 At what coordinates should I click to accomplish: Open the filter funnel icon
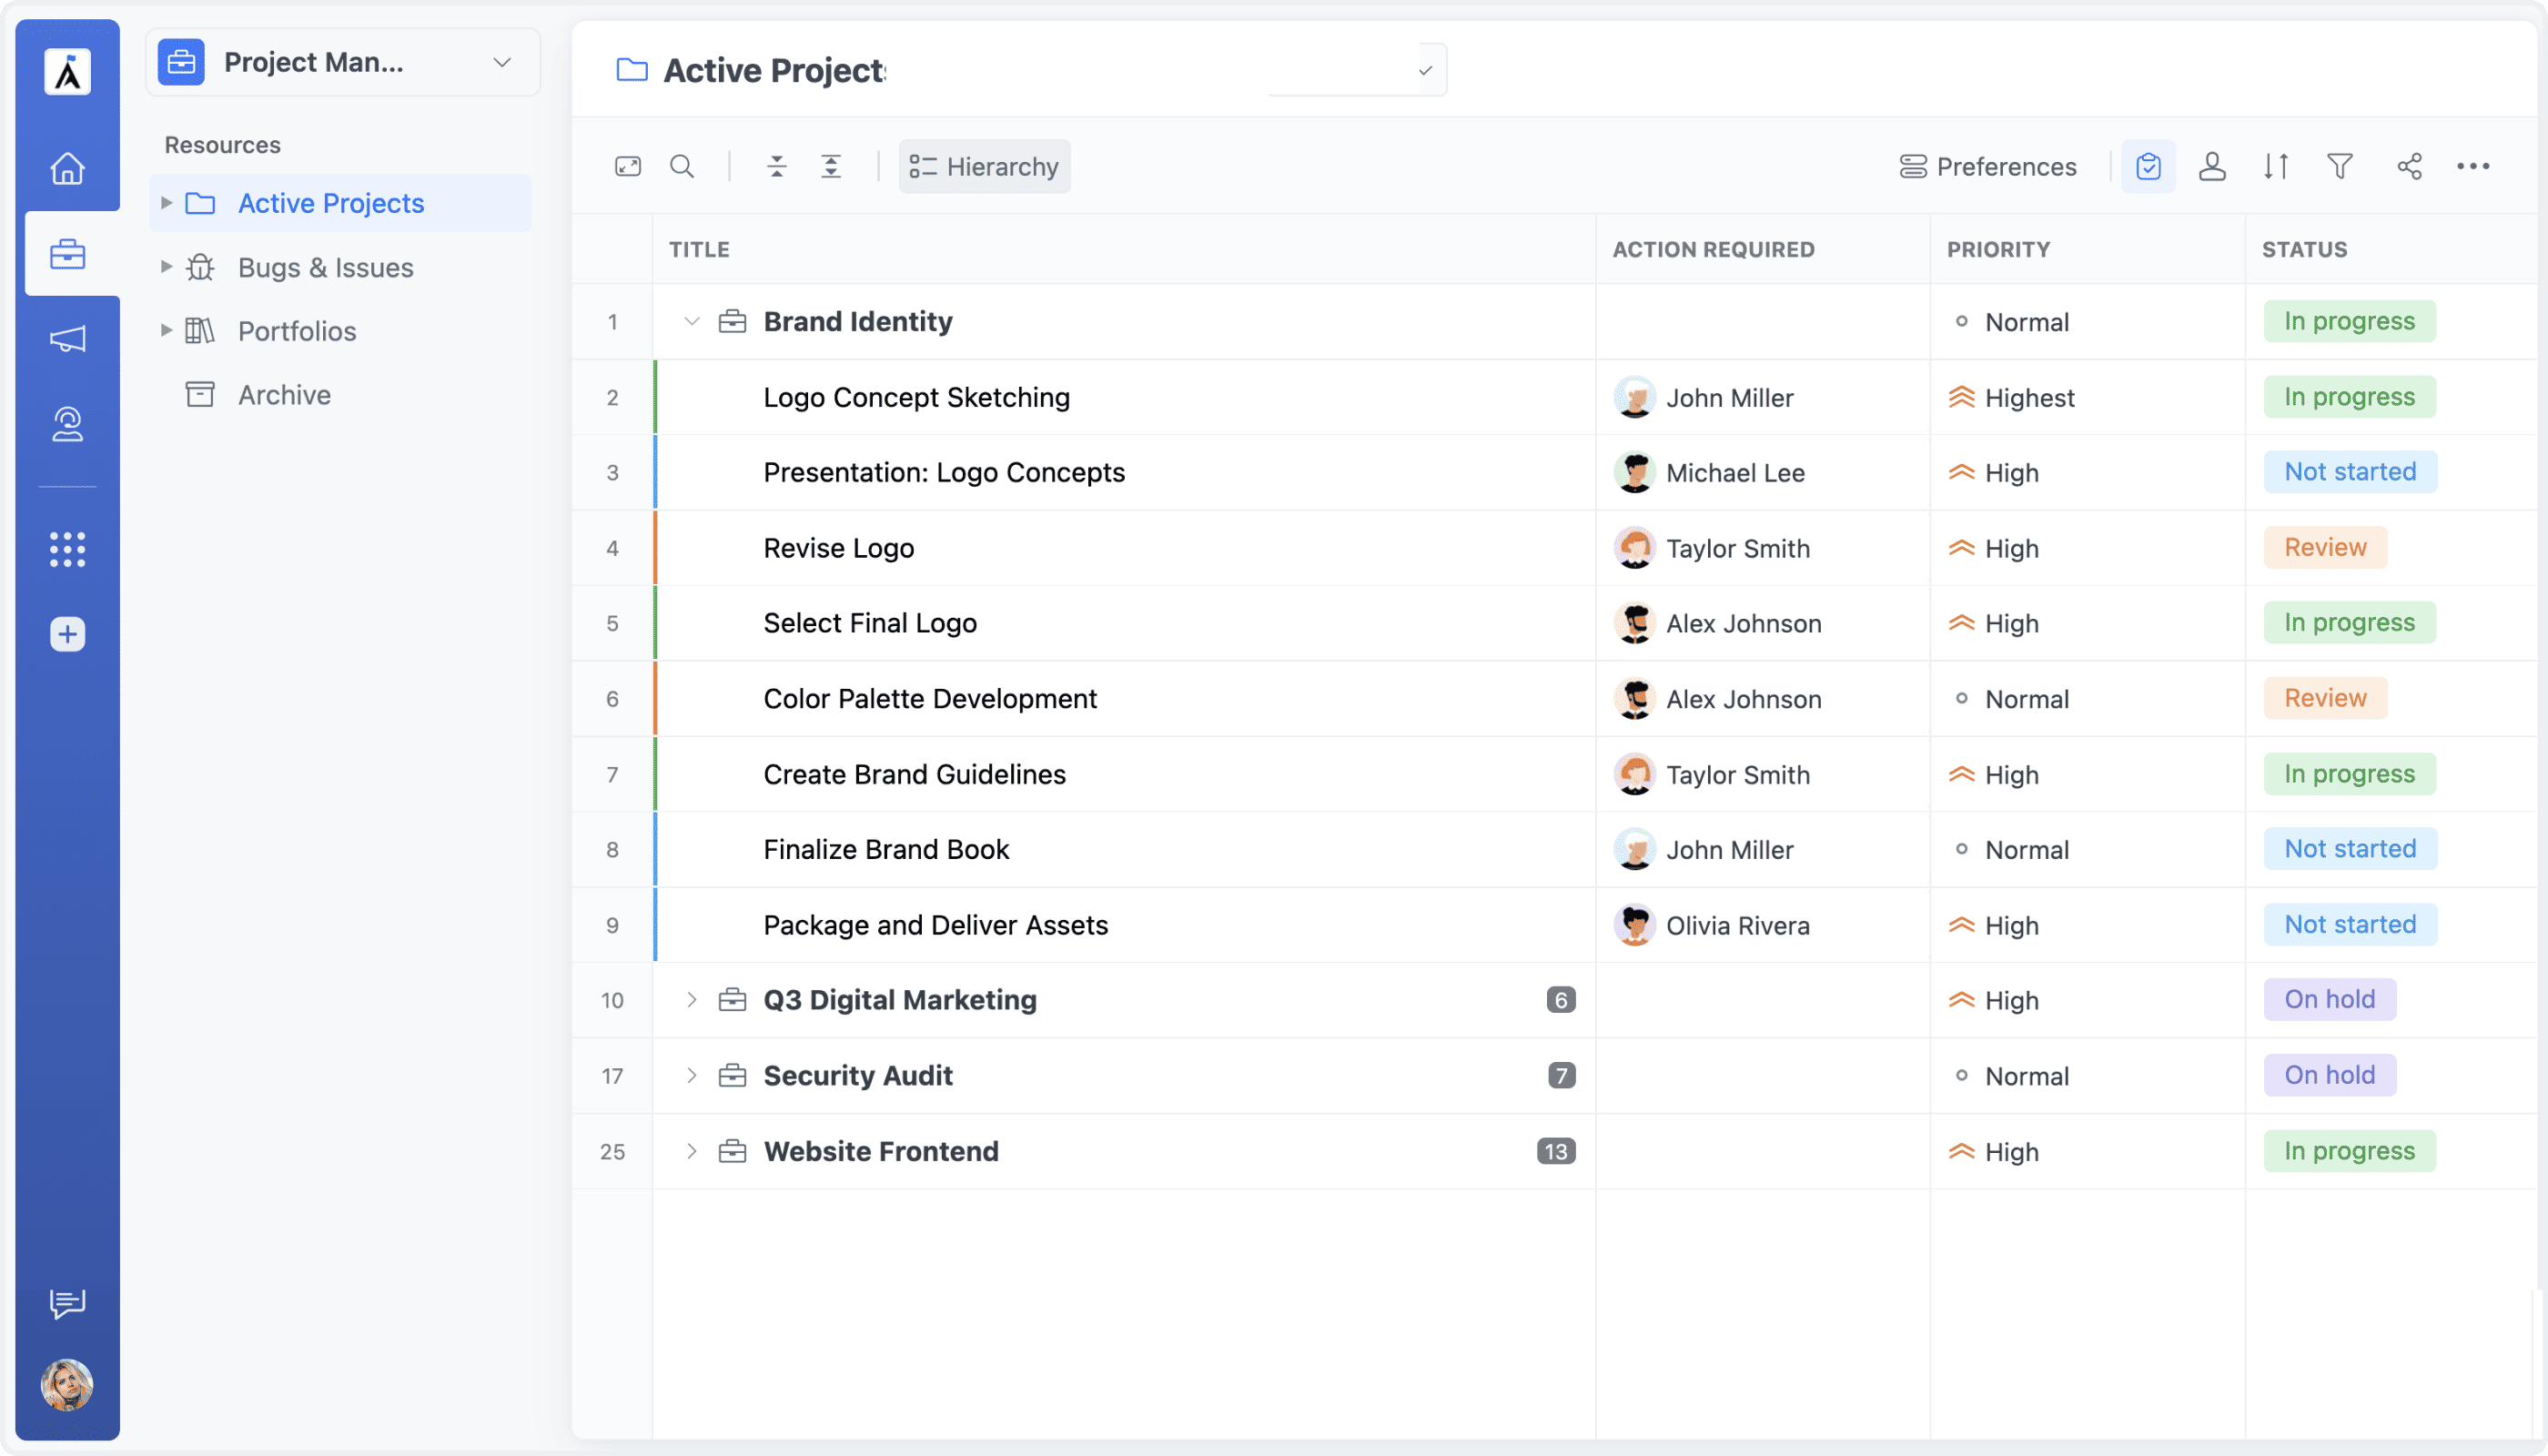click(x=2339, y=166)
